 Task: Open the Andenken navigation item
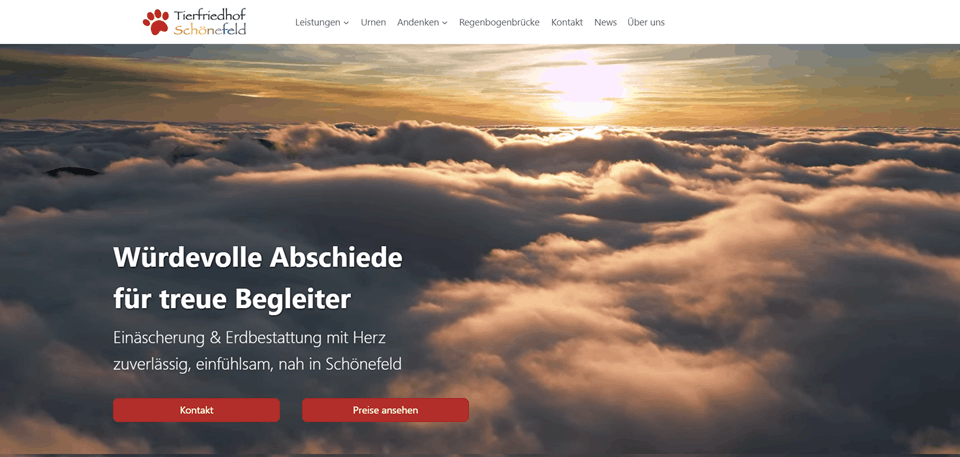point(418,22)
